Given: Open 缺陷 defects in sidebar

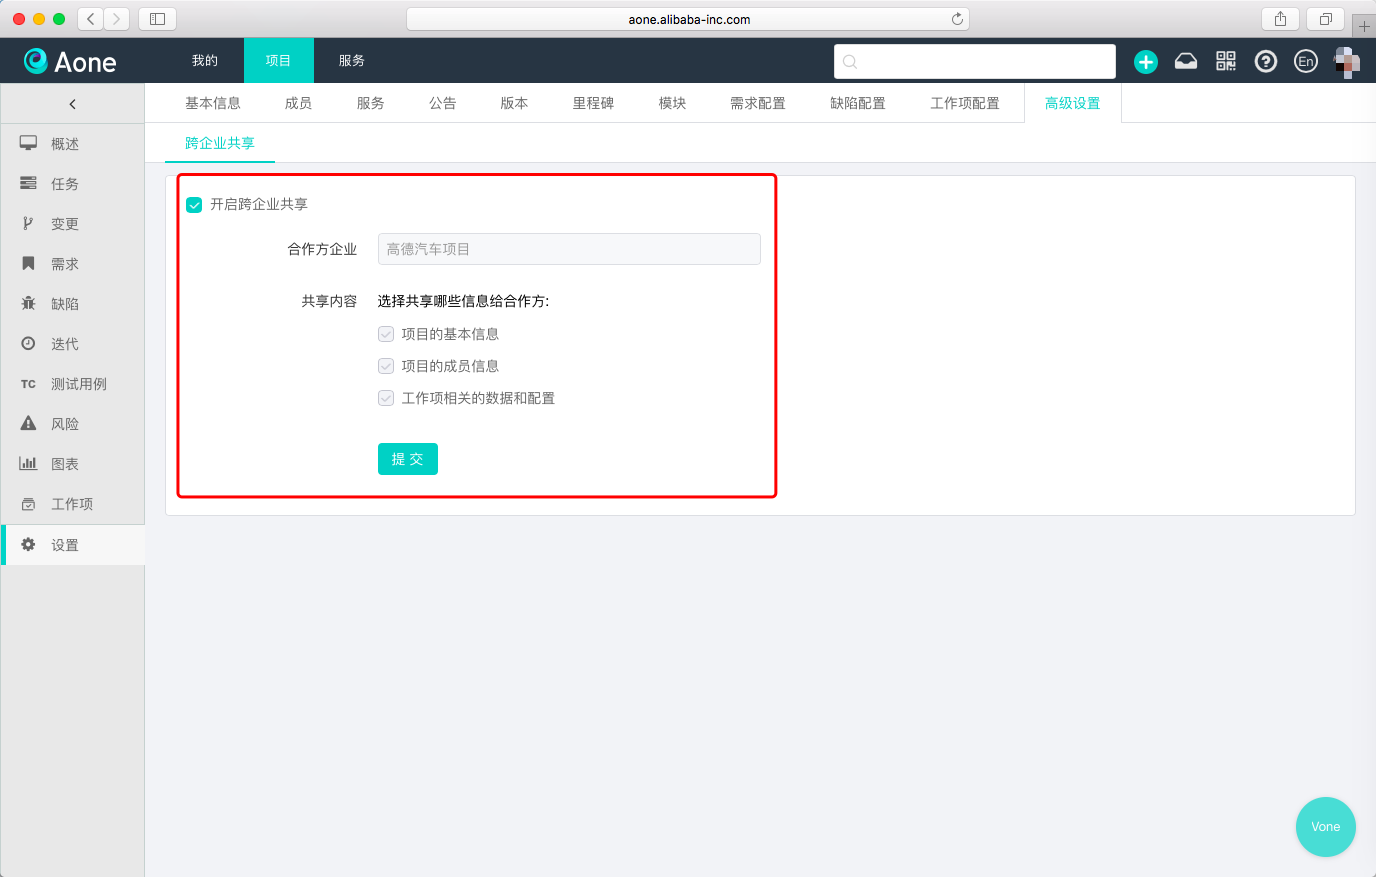Looking at the screenshot, I should (73, 304).
